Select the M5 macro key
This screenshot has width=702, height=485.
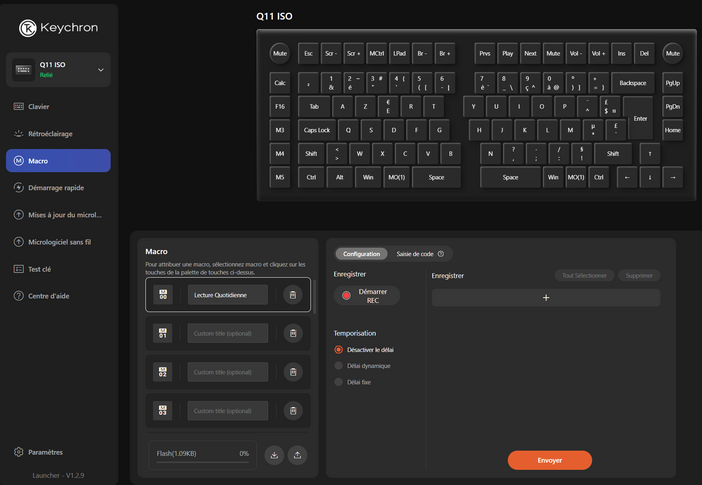click(x=280, y=177)
